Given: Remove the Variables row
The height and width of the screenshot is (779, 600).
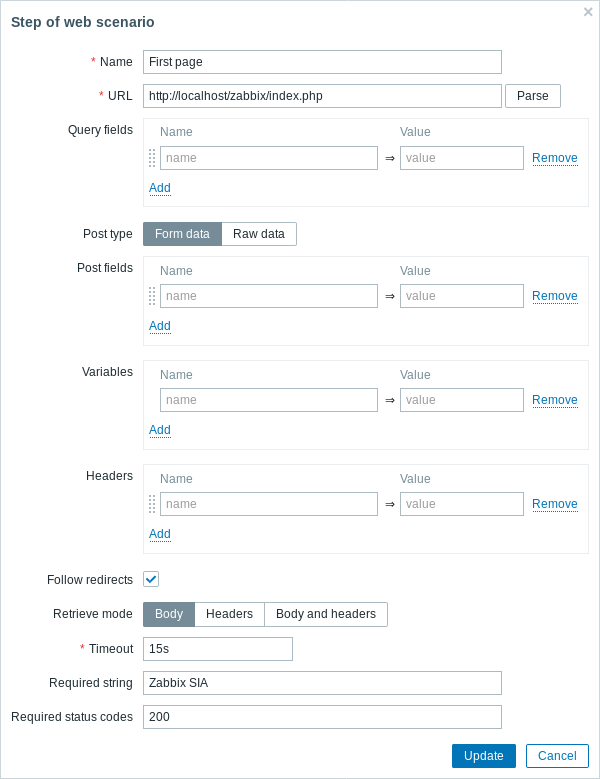Looking at the screenshot, I should [x=554, y=400].
